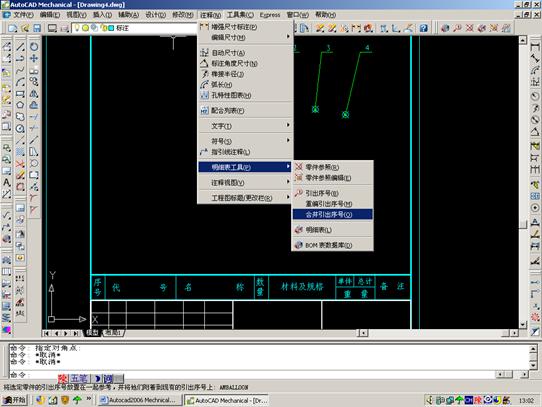Click the Open file icon
Viewport: 542px width, 407px height.
pyautogui.click(x=25, y=28)
